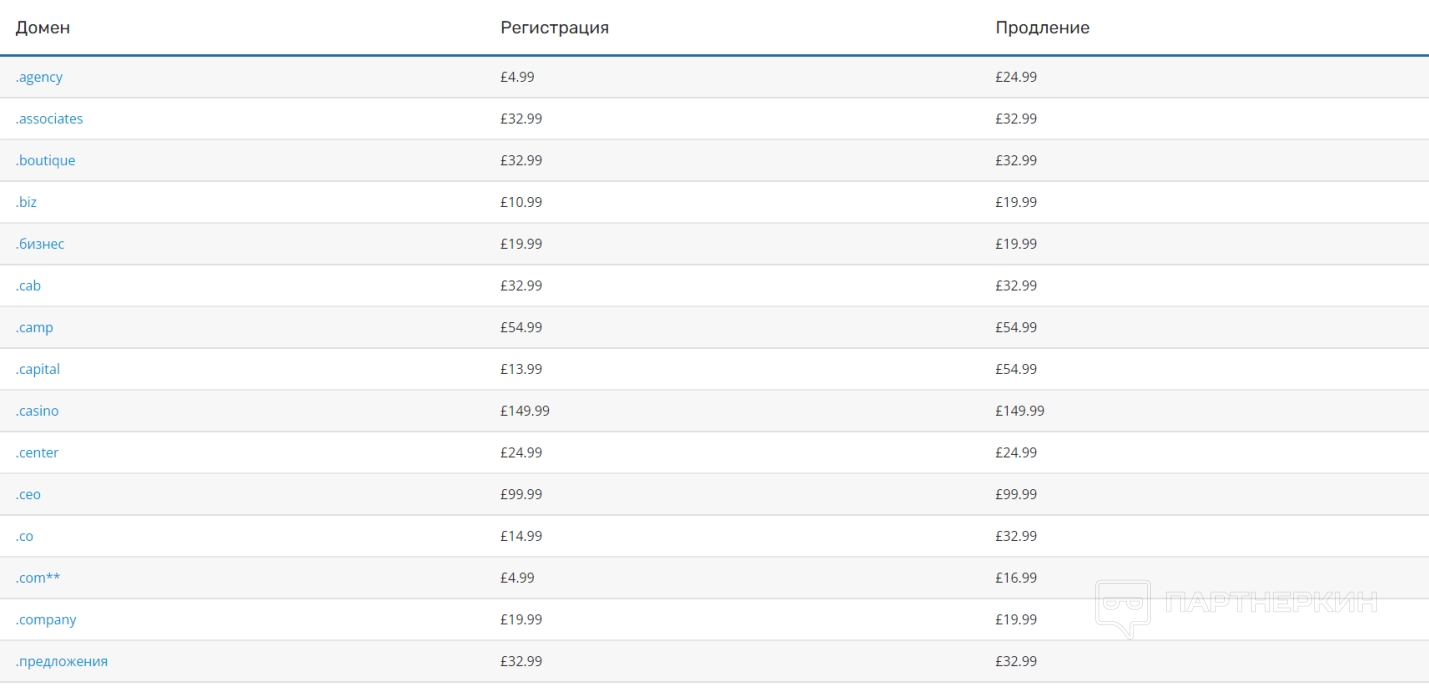Image resolution: width=1429 pixels, height=692 pixels.
Task: Click the .associates domain link
Action: click(x=49, y=119)
